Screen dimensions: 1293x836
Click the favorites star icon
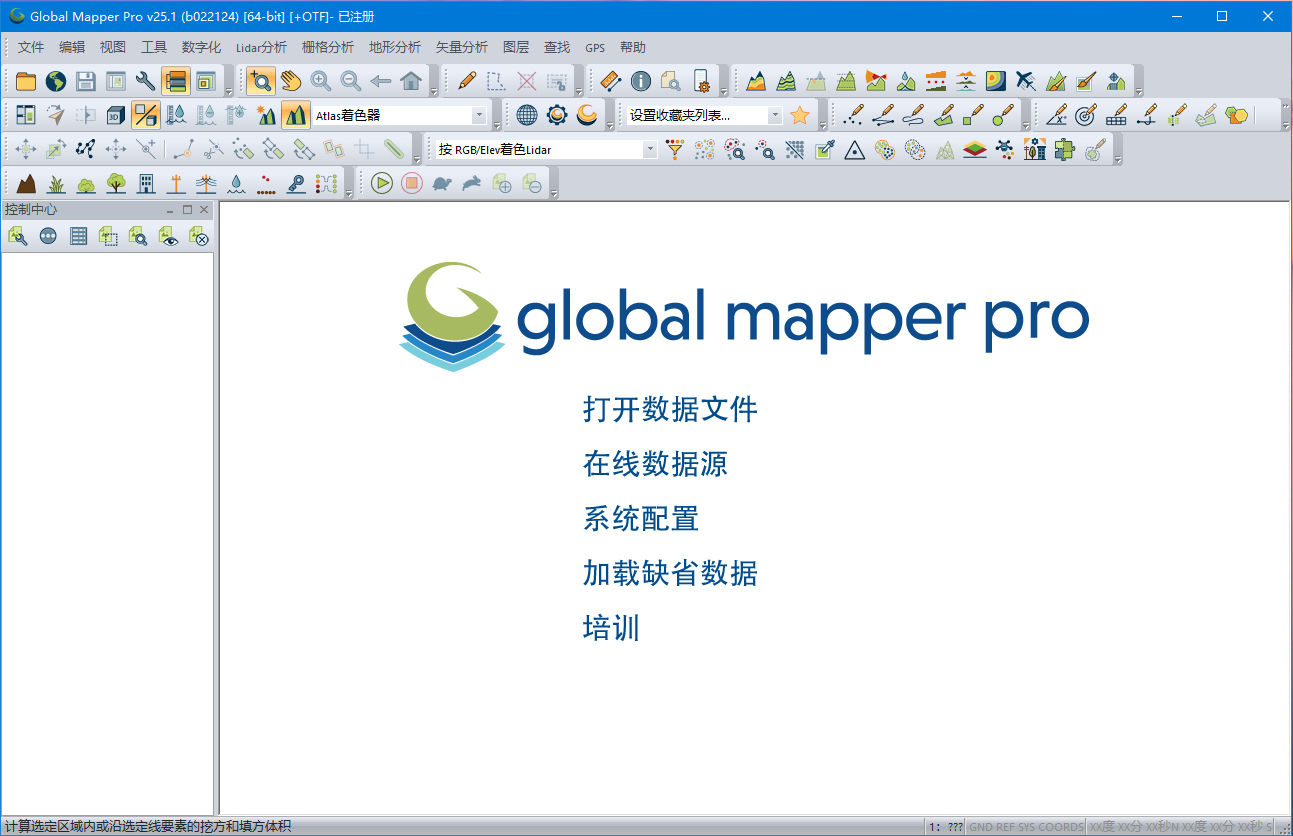[799, 115]
